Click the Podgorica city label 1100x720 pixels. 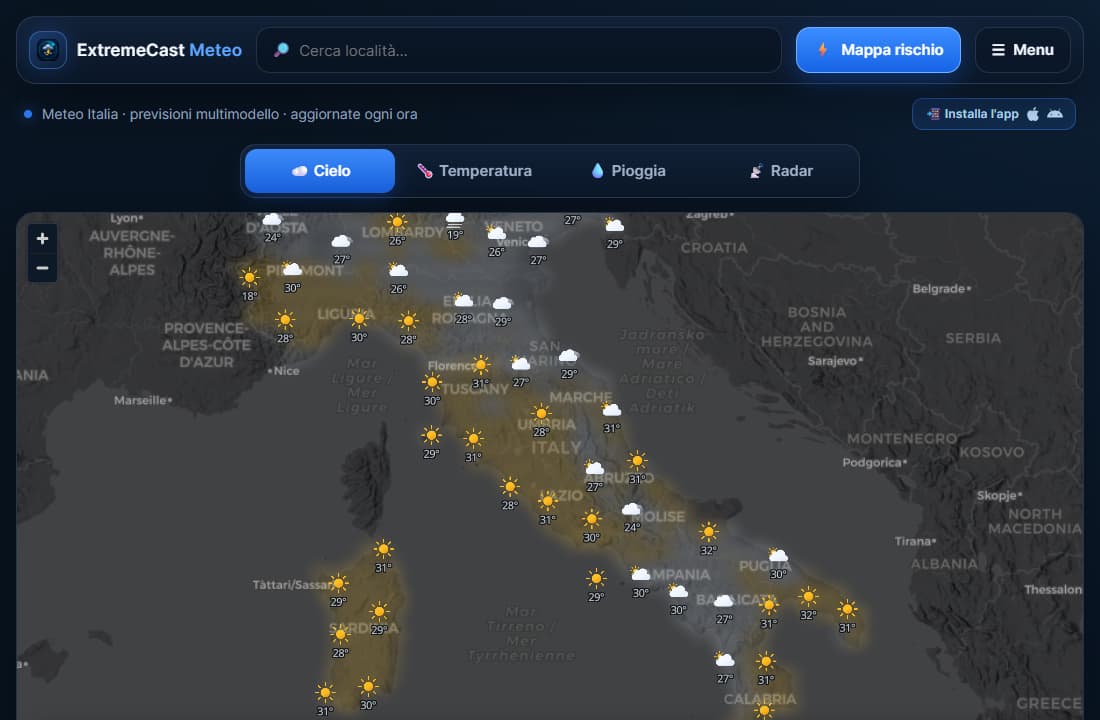(874, 462)
